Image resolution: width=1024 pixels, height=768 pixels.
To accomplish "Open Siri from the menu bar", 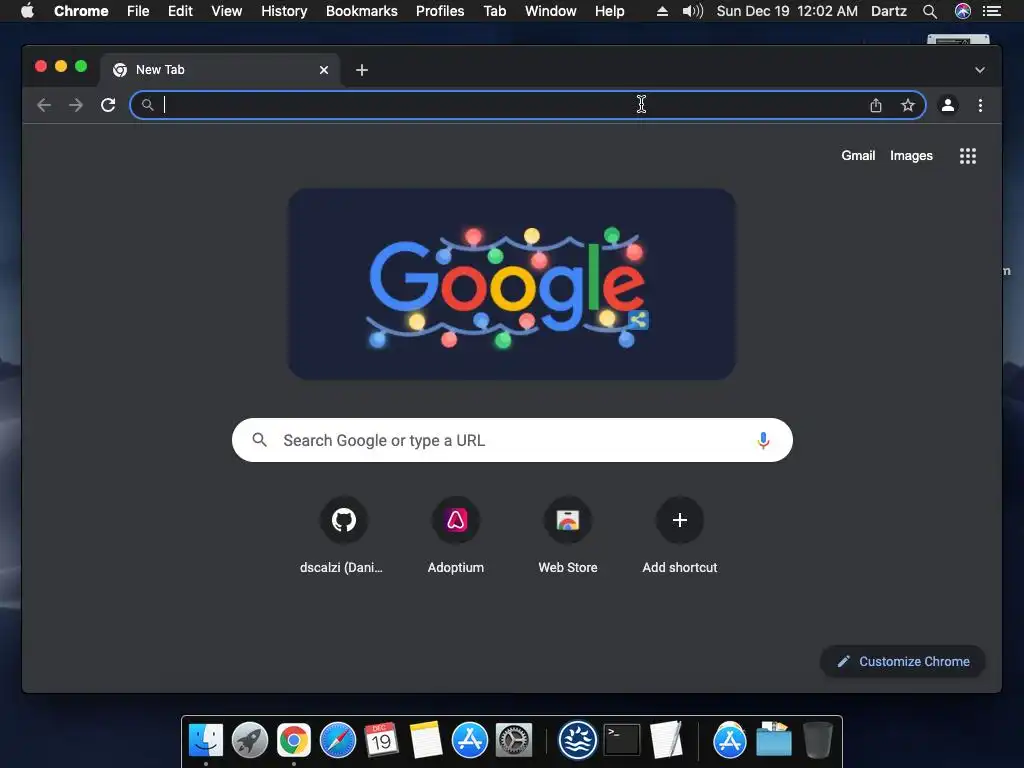I will point(963,11).
